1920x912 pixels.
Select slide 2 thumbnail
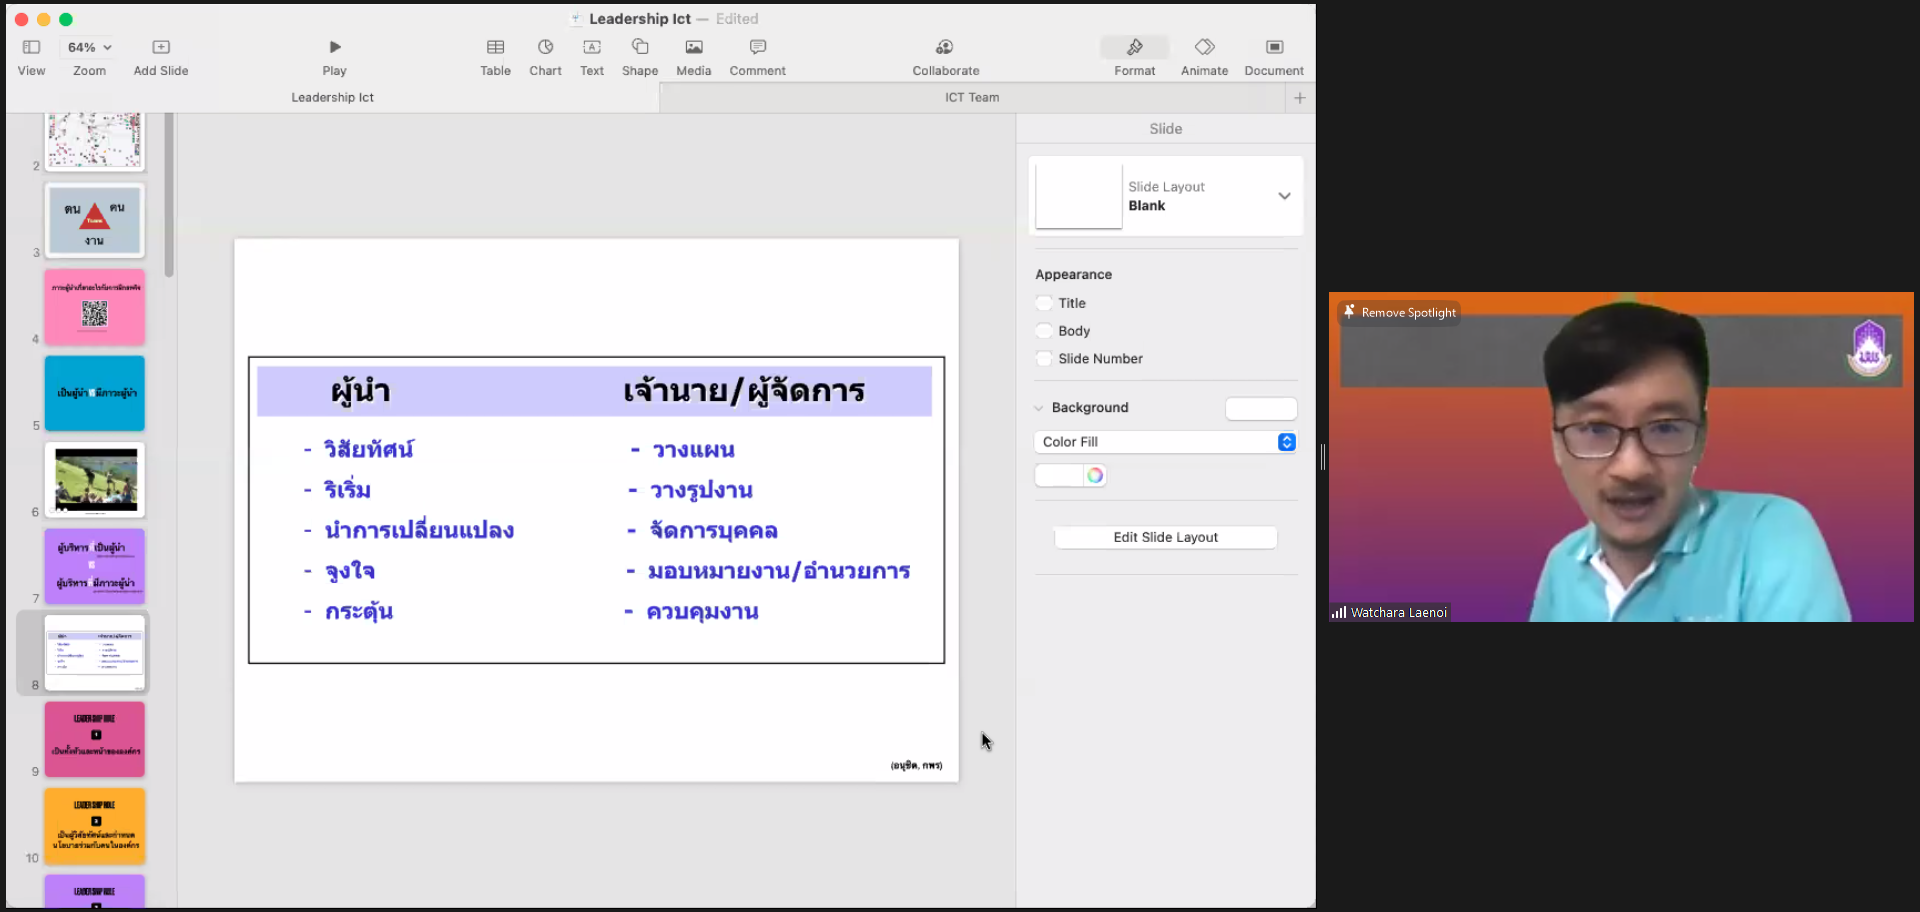tap(94, 140)
